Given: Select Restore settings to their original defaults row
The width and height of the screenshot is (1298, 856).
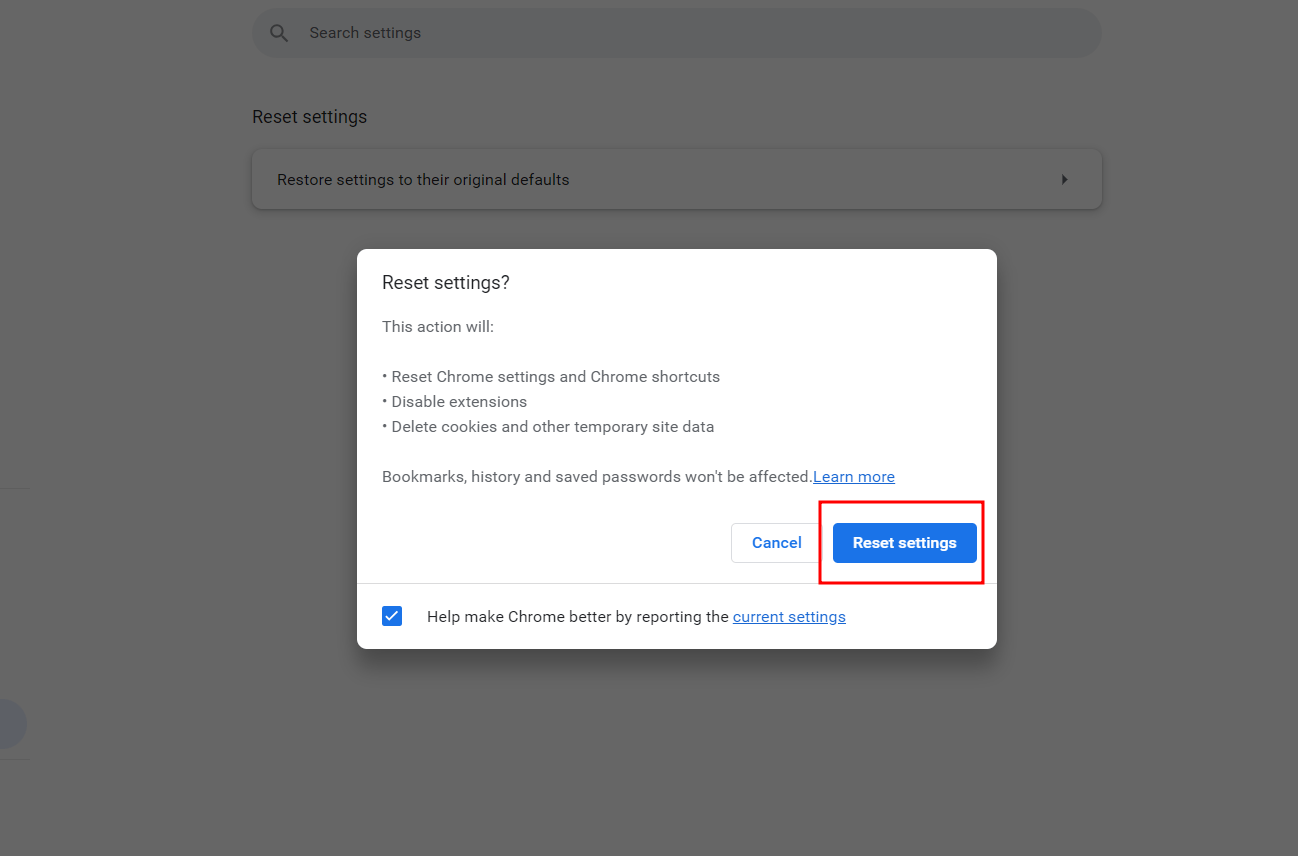Looking at the screenshot, I should (676, 180).
